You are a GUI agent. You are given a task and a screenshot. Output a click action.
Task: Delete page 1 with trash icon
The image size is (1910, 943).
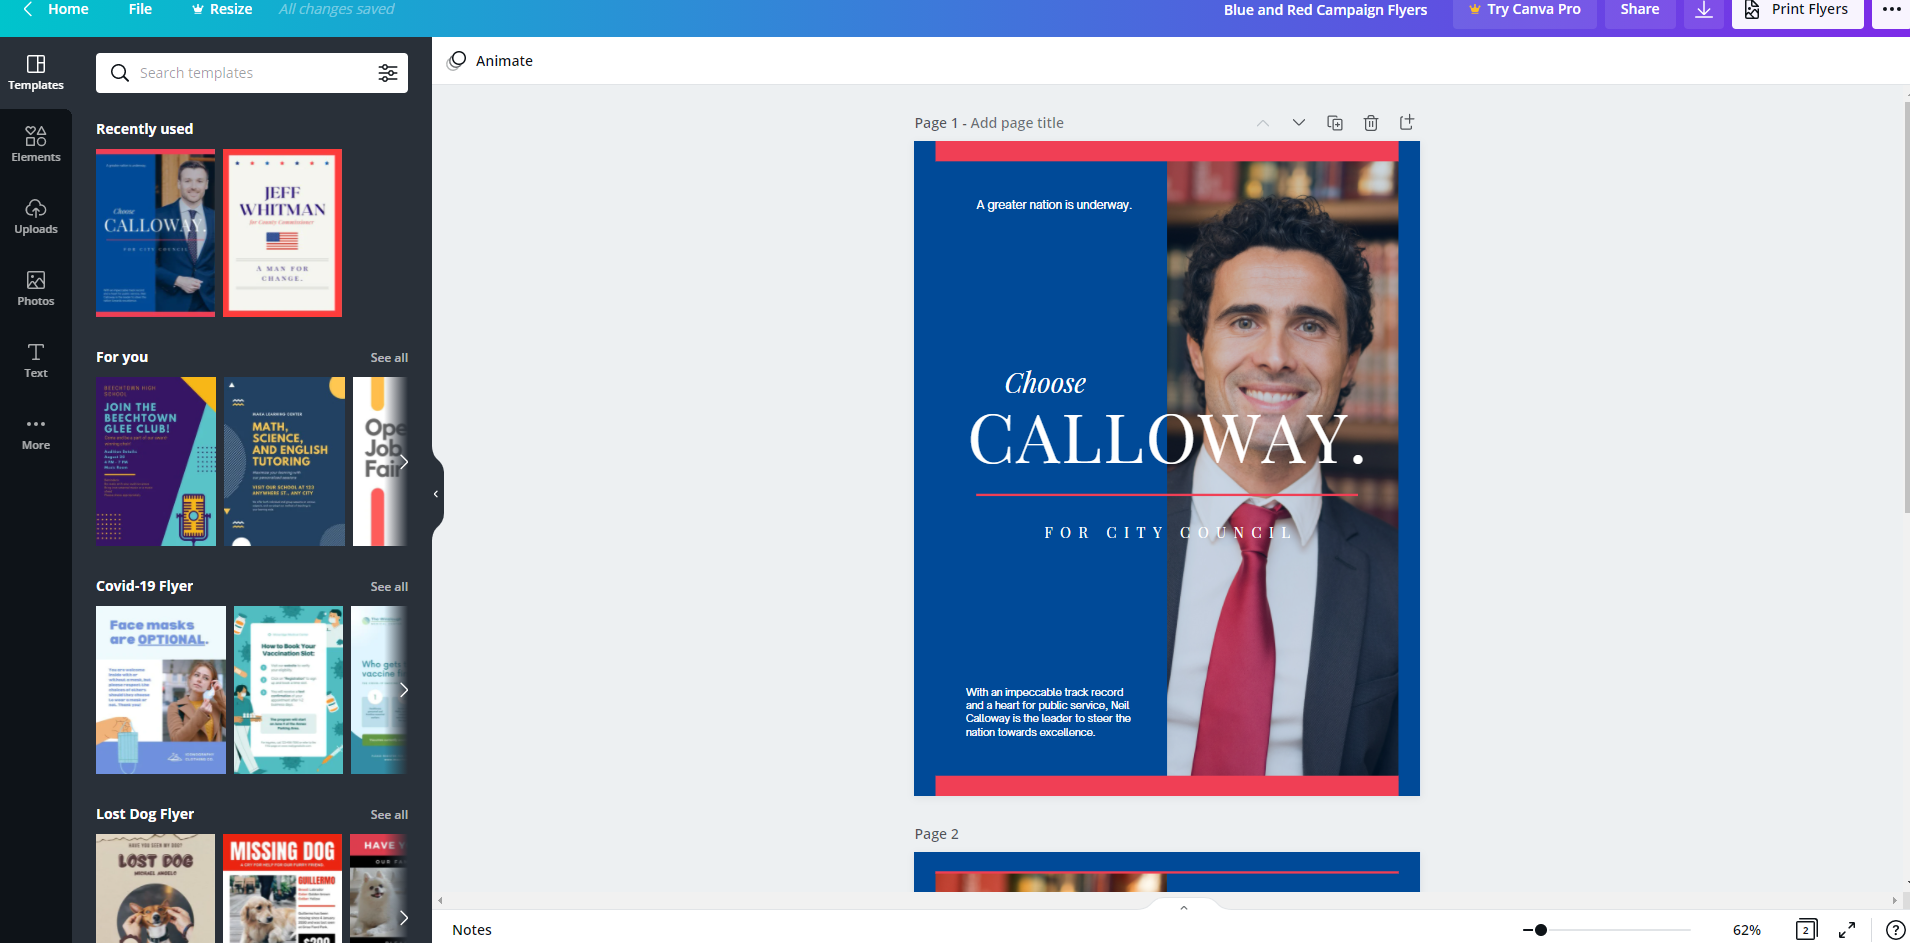click(x=1371, y=123)
